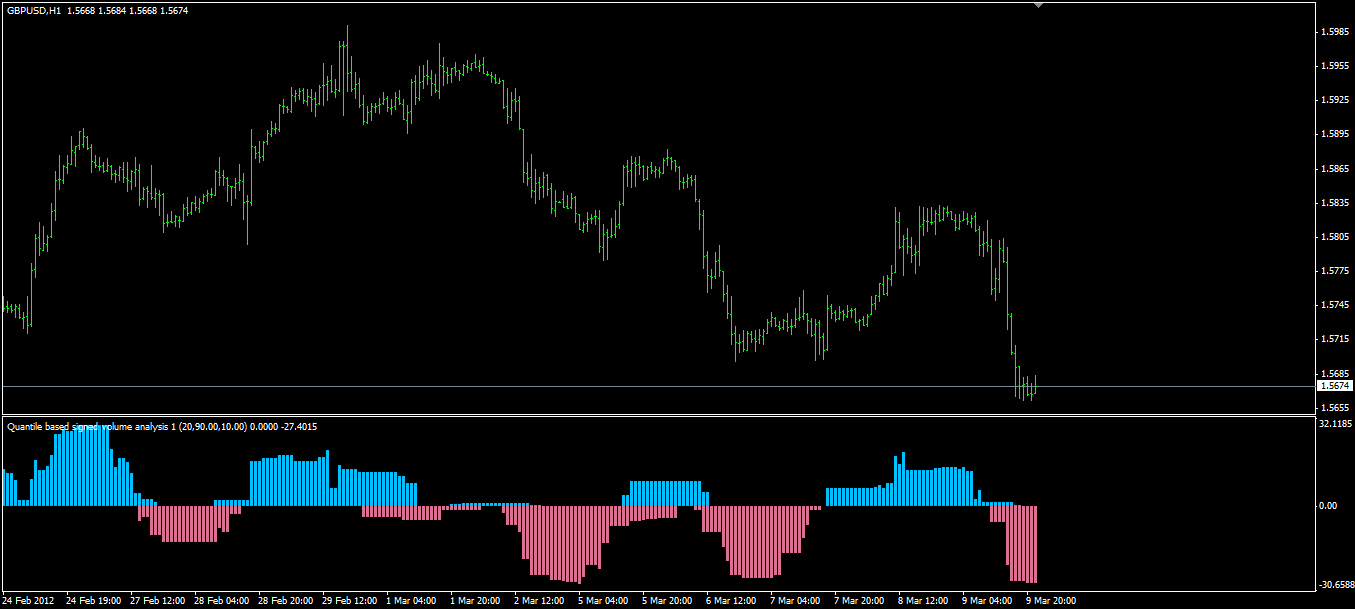Viewport: 1355px width, 609px height.
Task: Click the 1.5805 price axis label
Action: pyautogui.click(x=1334, y=237)
